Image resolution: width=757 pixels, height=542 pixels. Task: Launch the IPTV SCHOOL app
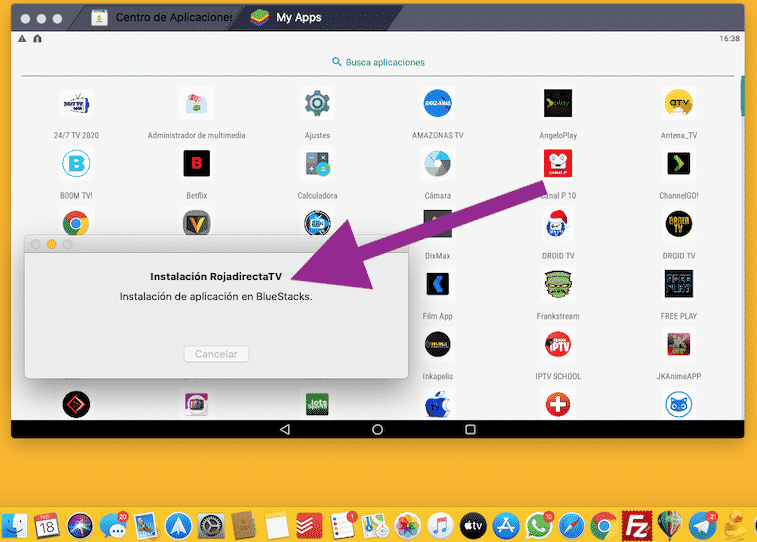(557, 345)
